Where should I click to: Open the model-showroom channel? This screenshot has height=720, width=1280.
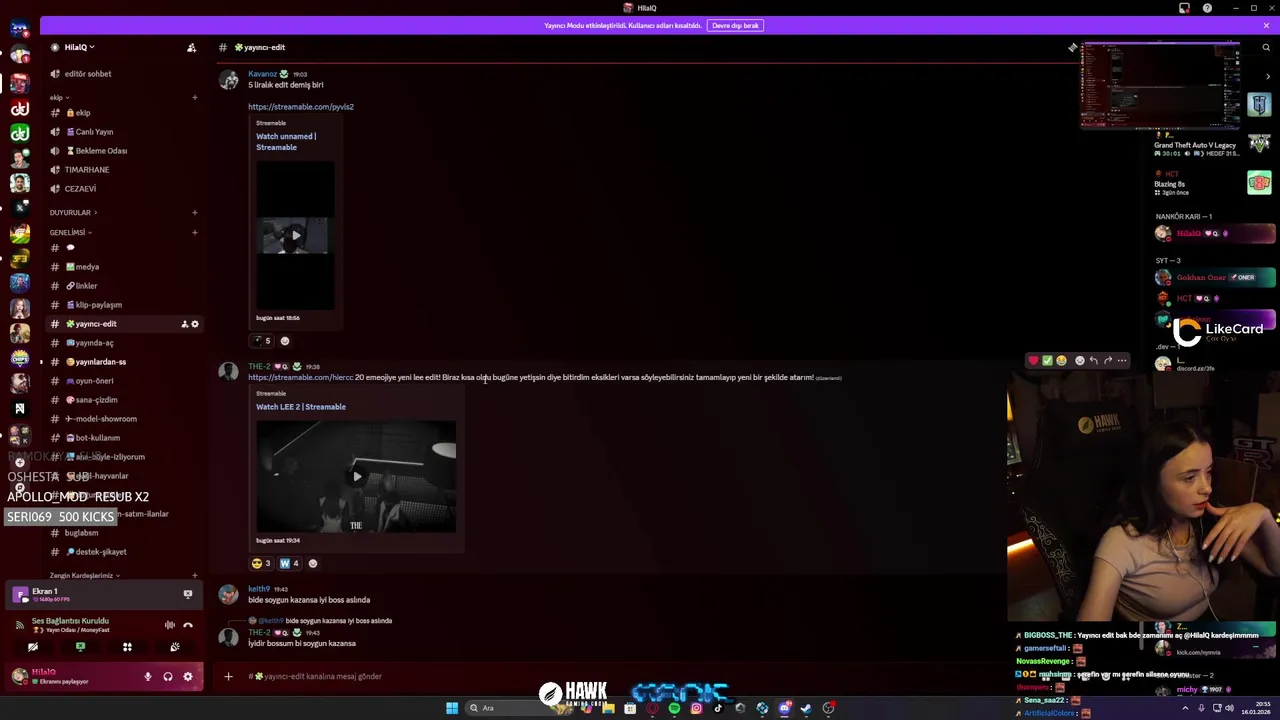[x=106, y=419]
